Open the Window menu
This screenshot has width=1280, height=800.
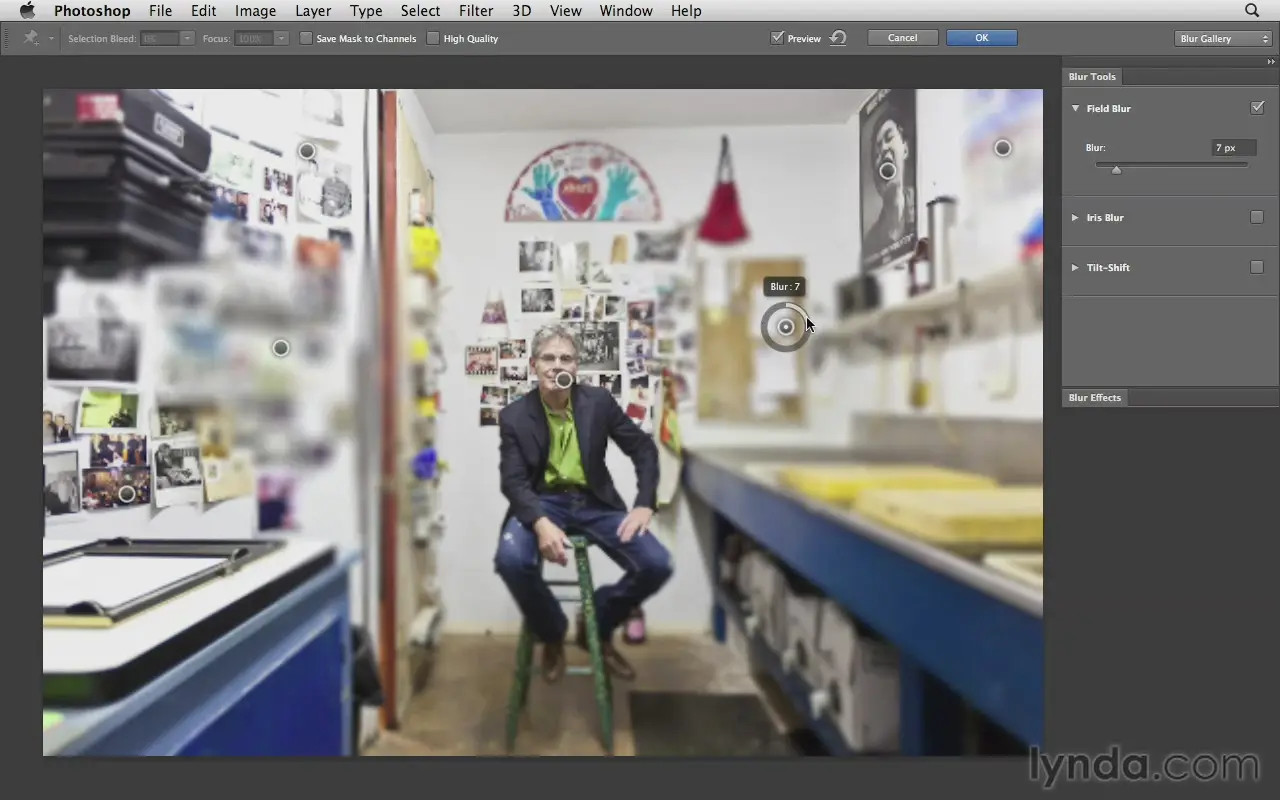point(626,10)
